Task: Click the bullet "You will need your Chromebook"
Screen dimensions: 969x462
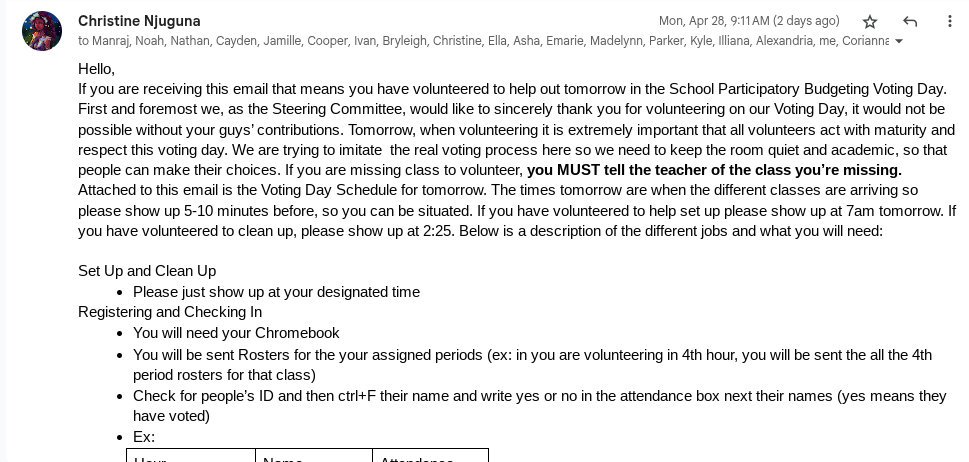Action: point(236,333)
